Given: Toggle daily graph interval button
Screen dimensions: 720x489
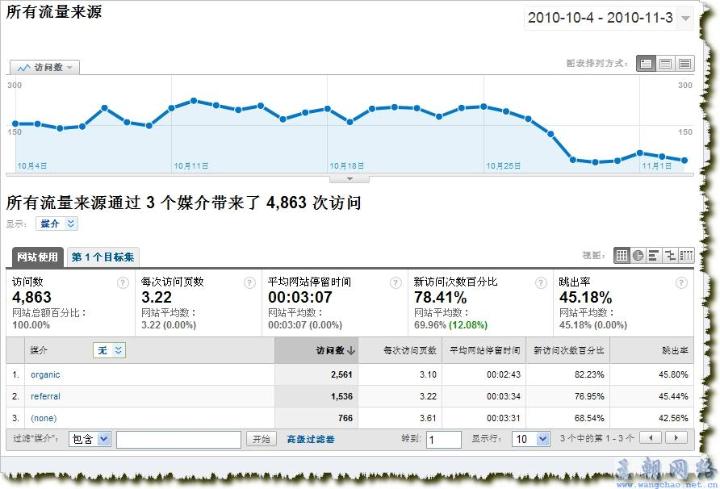Looking at the screenshot, I should (x=646, y=63).
